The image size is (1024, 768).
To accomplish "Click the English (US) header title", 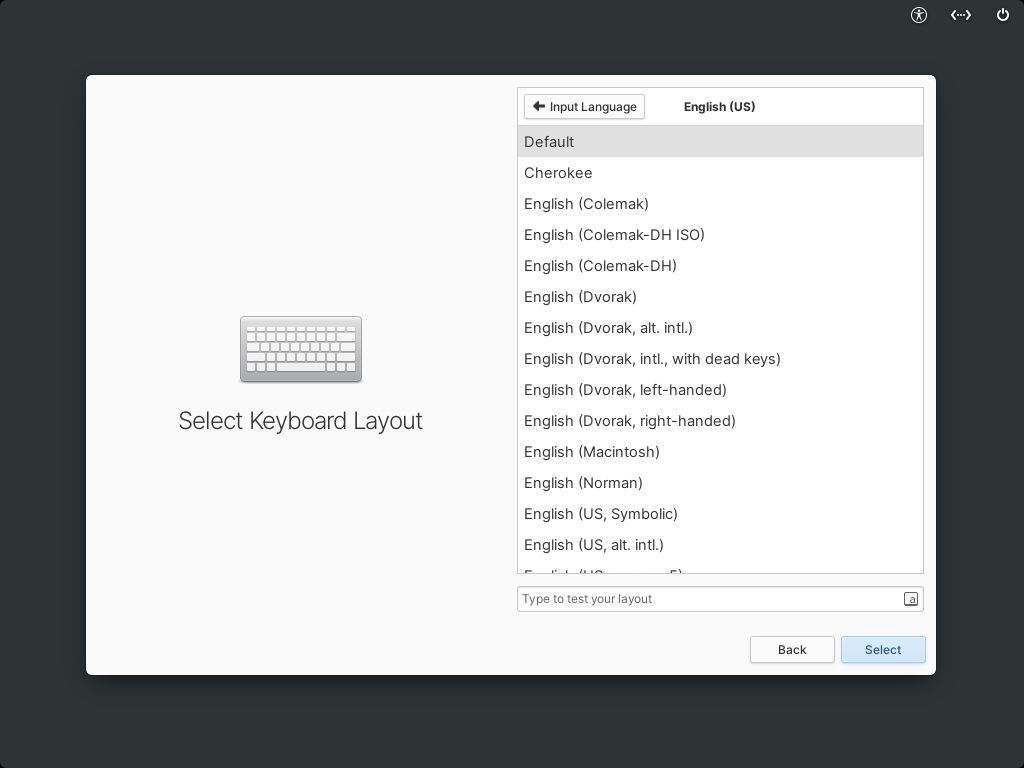I will pyautogui.click(x=719, y=106).
